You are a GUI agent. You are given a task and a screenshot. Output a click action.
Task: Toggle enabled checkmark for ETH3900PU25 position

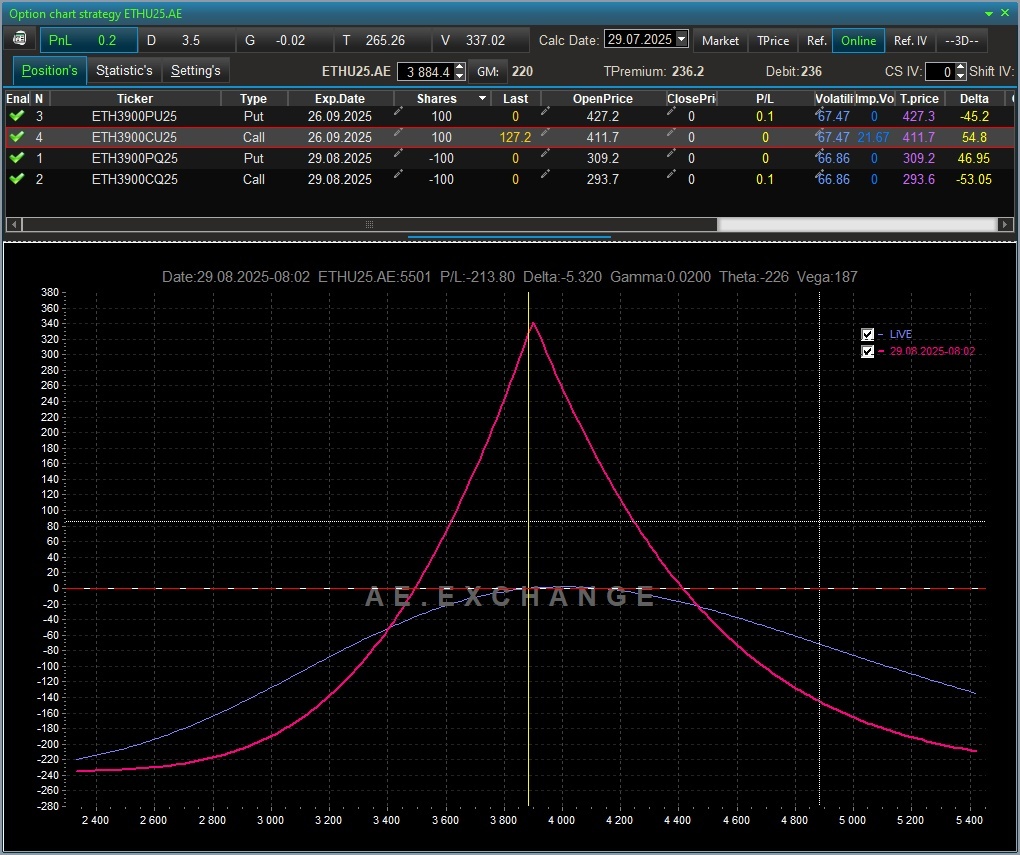tap(17, 116)
